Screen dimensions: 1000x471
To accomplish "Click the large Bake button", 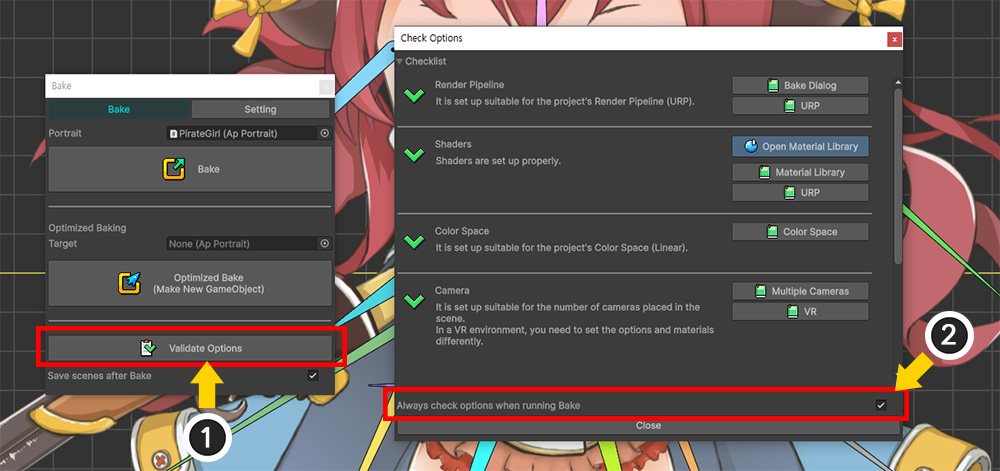I will coord(190,169).
